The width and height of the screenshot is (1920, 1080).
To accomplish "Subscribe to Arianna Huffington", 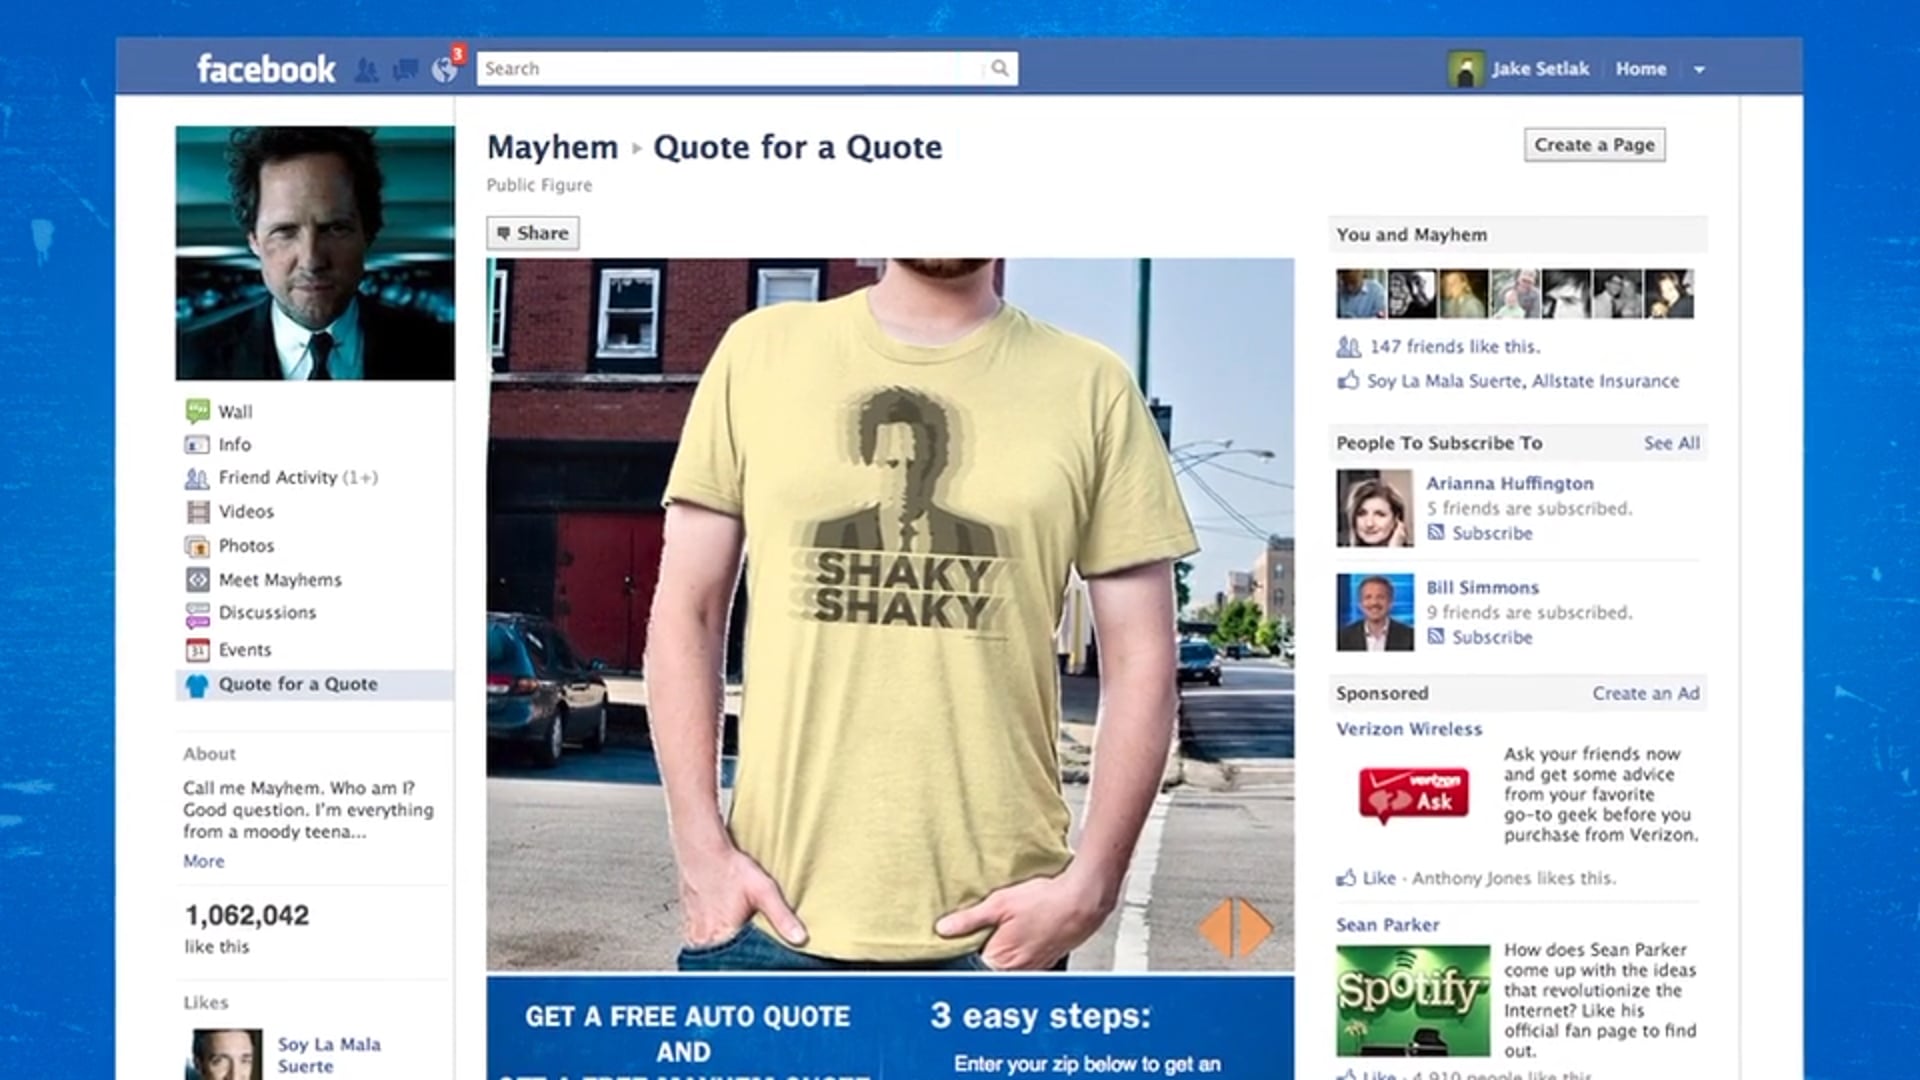I will coord(1492,533).
